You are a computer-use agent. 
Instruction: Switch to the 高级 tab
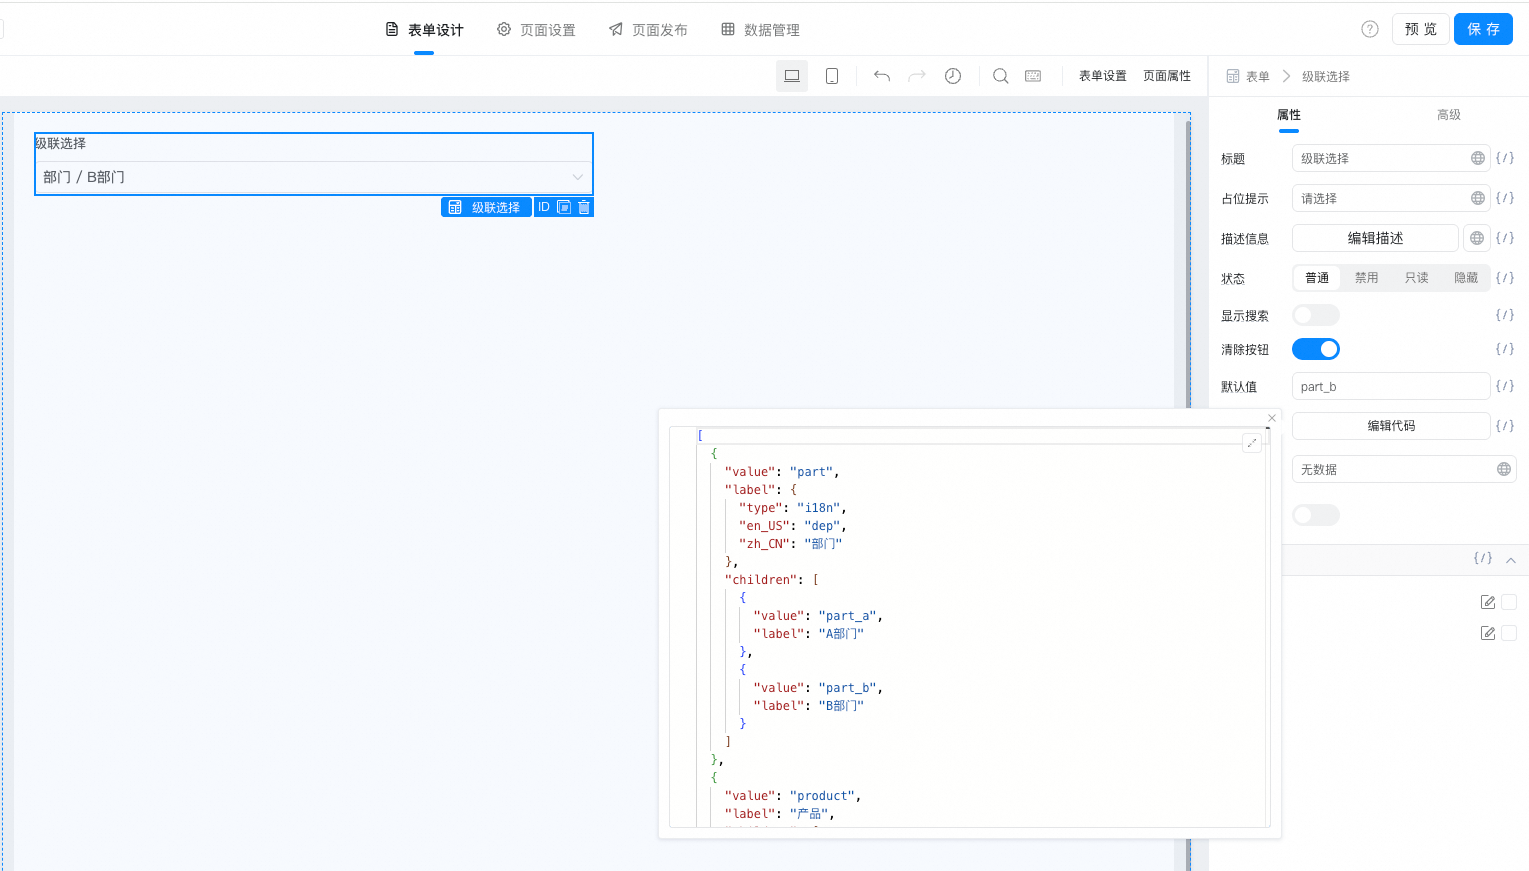[1448, 115]
